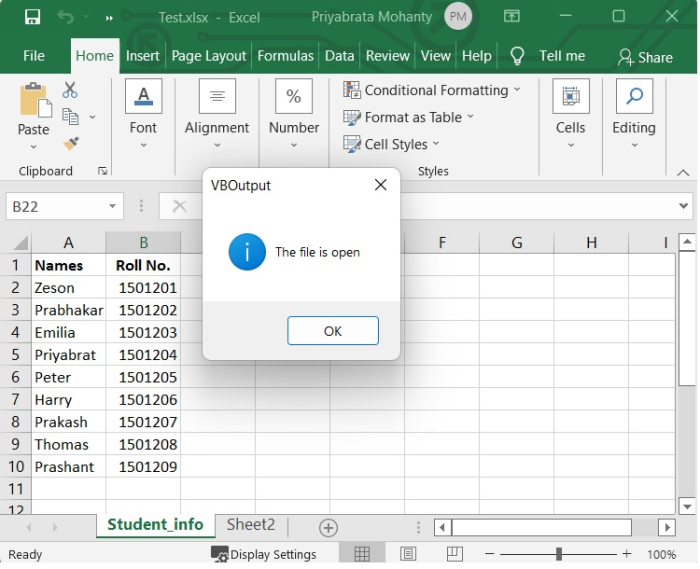Switch to Page Break Preview view

point(454,554)
